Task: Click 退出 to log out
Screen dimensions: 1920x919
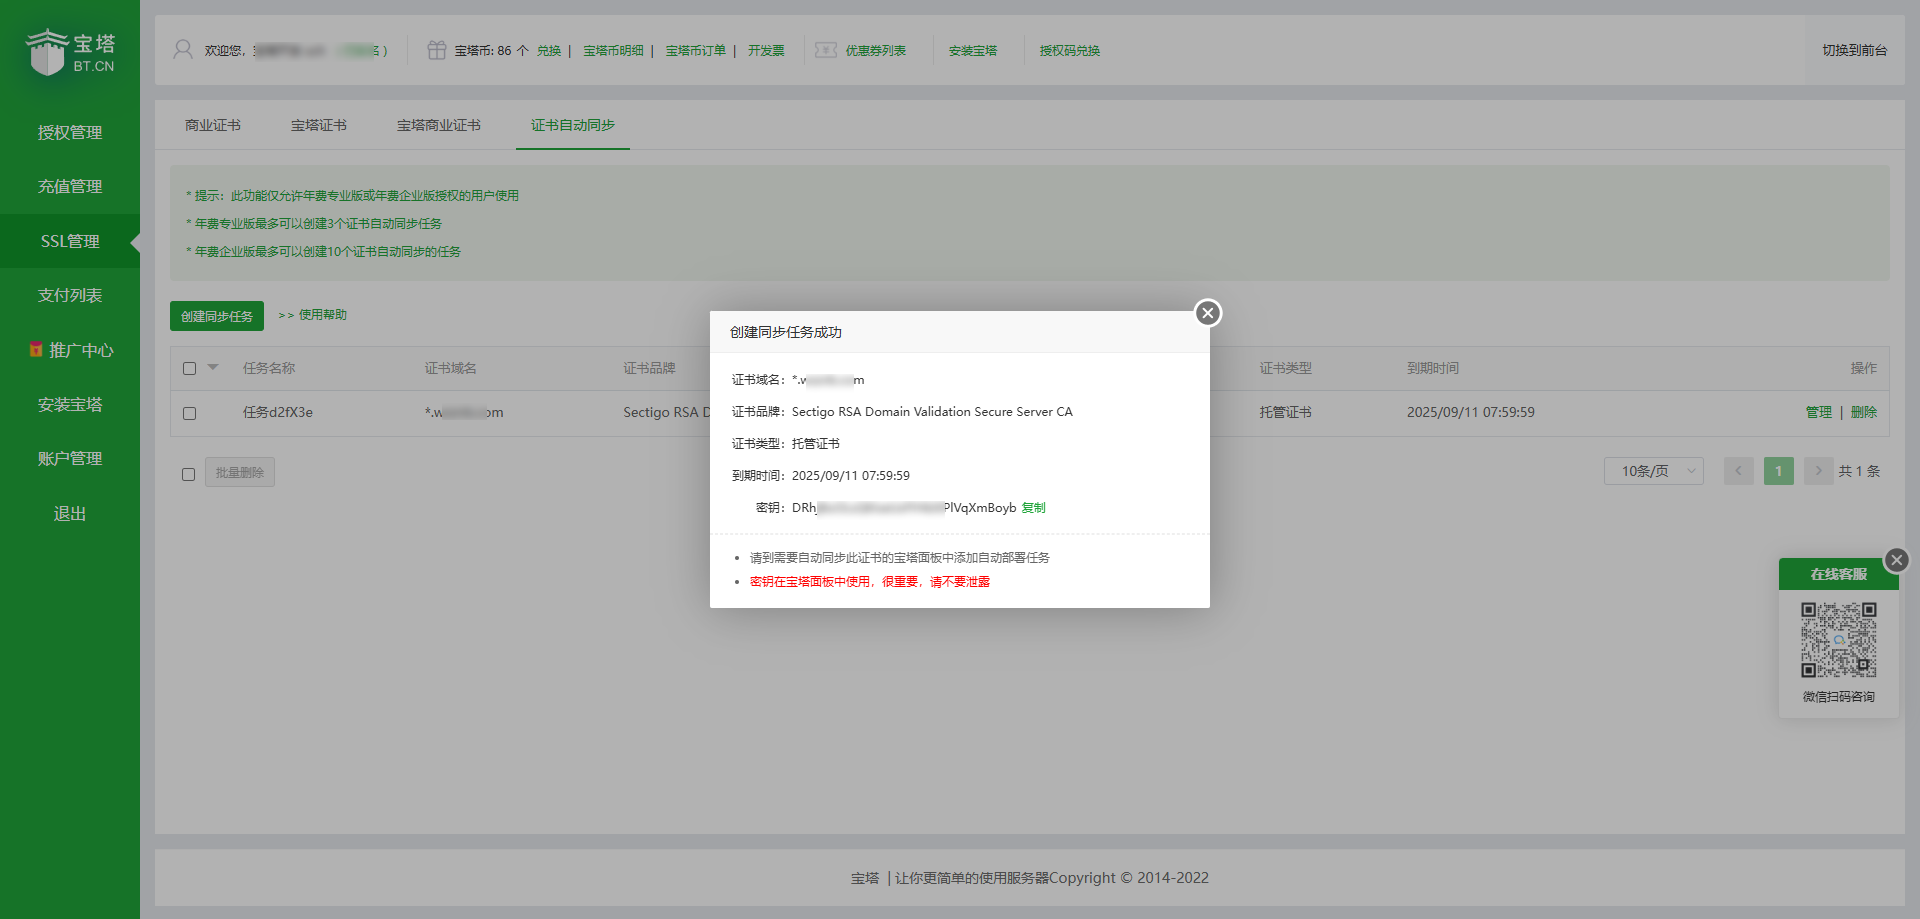Action: pos(70,513)
